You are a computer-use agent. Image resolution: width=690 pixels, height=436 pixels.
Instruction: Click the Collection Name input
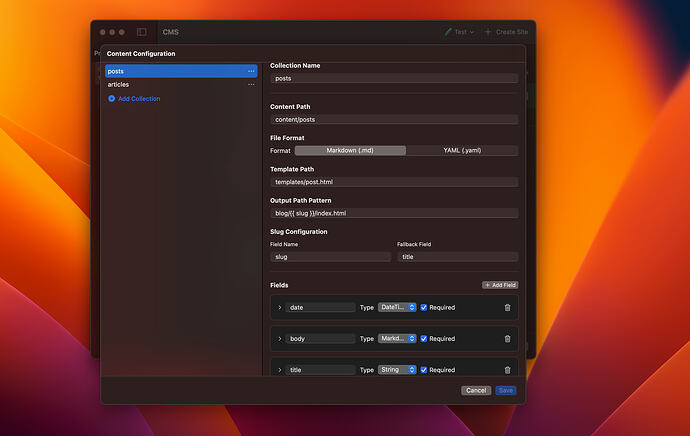coord(394,79)
